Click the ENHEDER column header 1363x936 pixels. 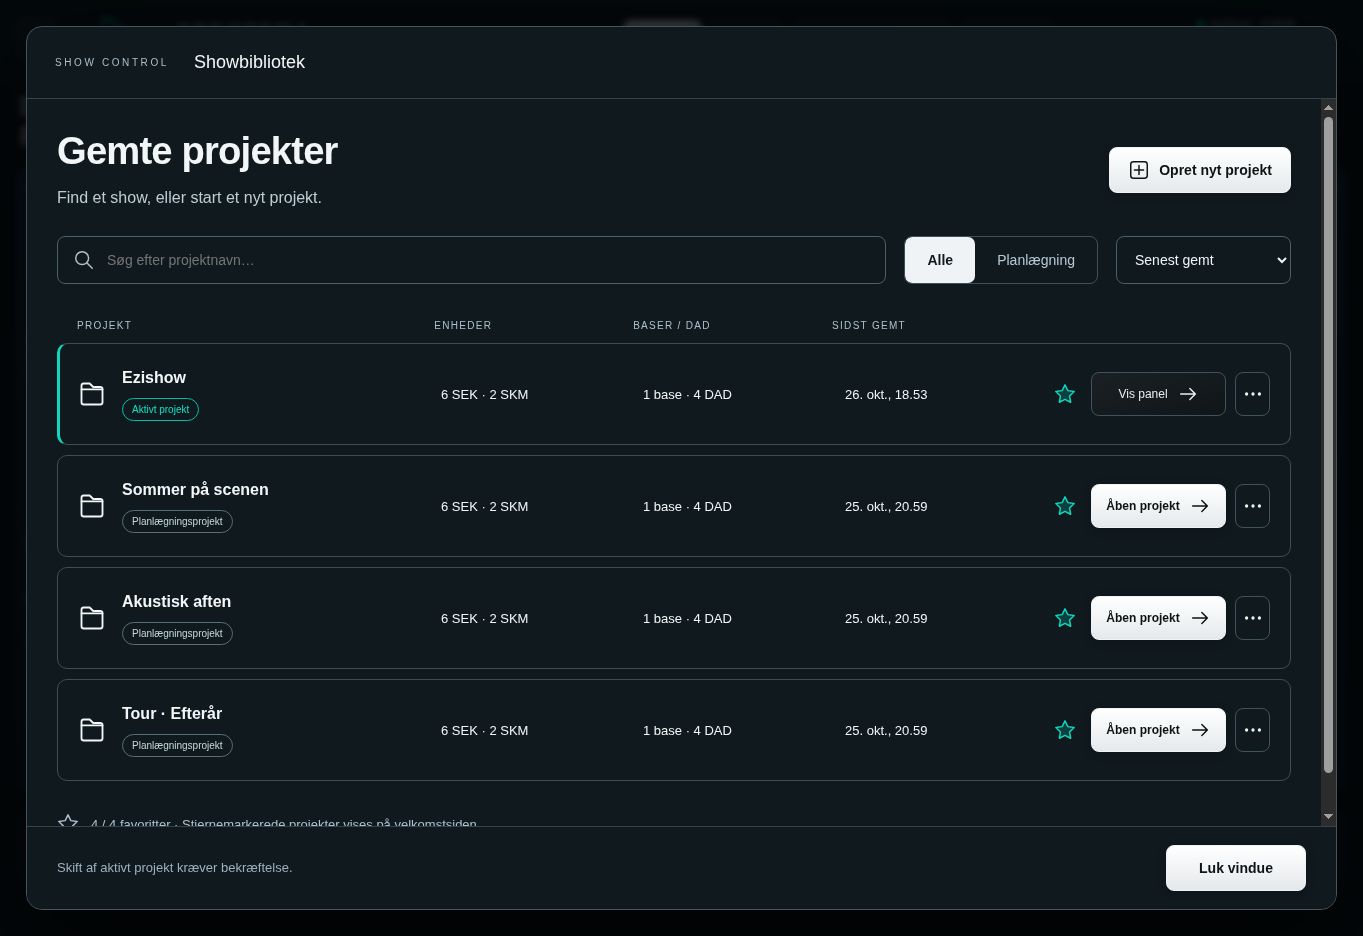click(x=463, y=325)
